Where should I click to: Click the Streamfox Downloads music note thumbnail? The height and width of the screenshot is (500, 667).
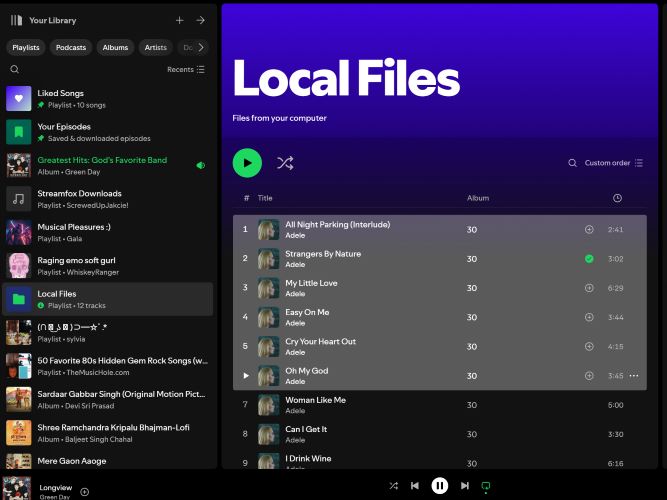coord(19,199)
